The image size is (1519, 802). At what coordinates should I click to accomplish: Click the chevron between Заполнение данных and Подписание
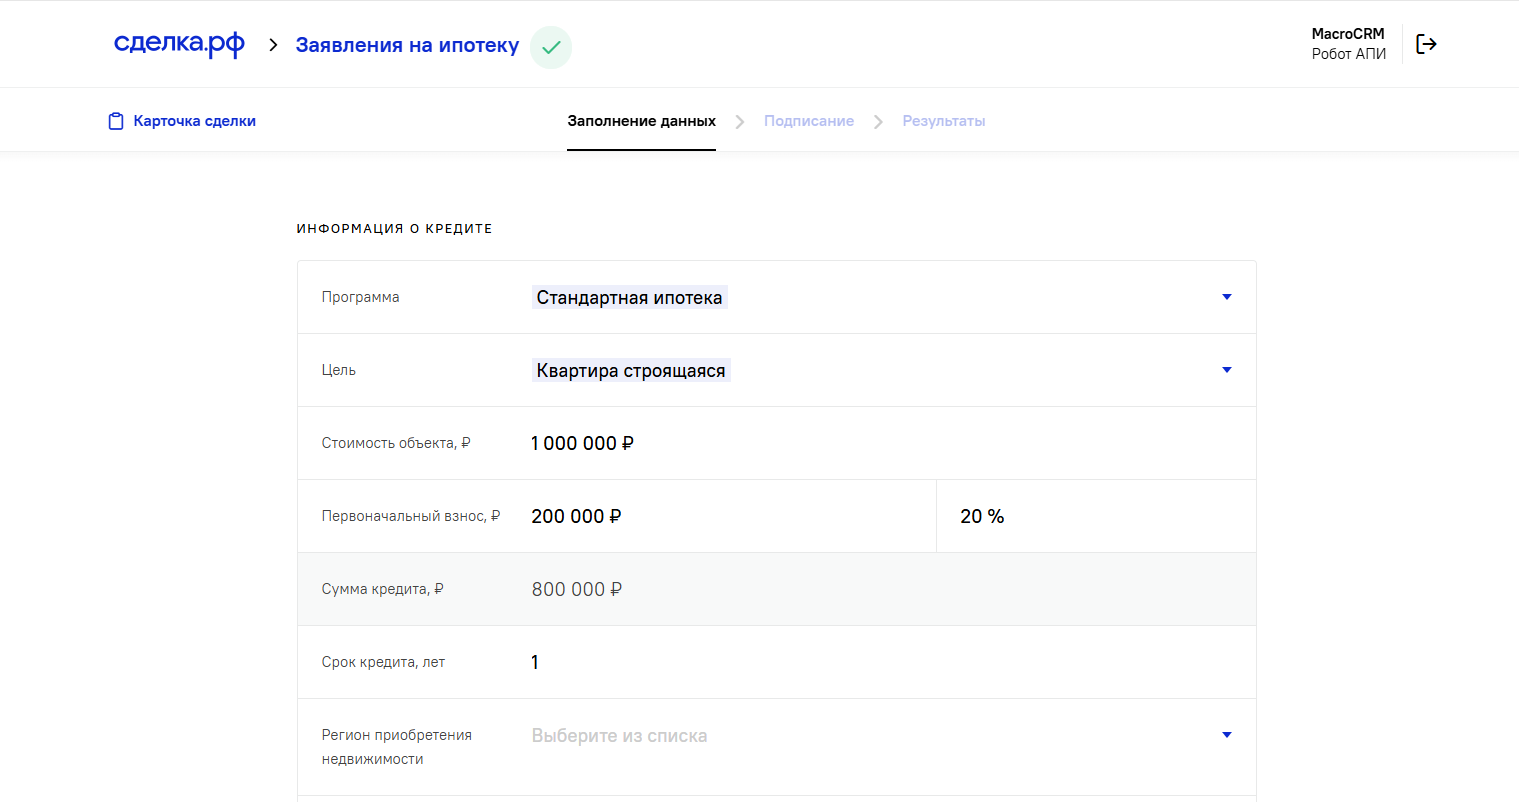(x=740, y=121)
